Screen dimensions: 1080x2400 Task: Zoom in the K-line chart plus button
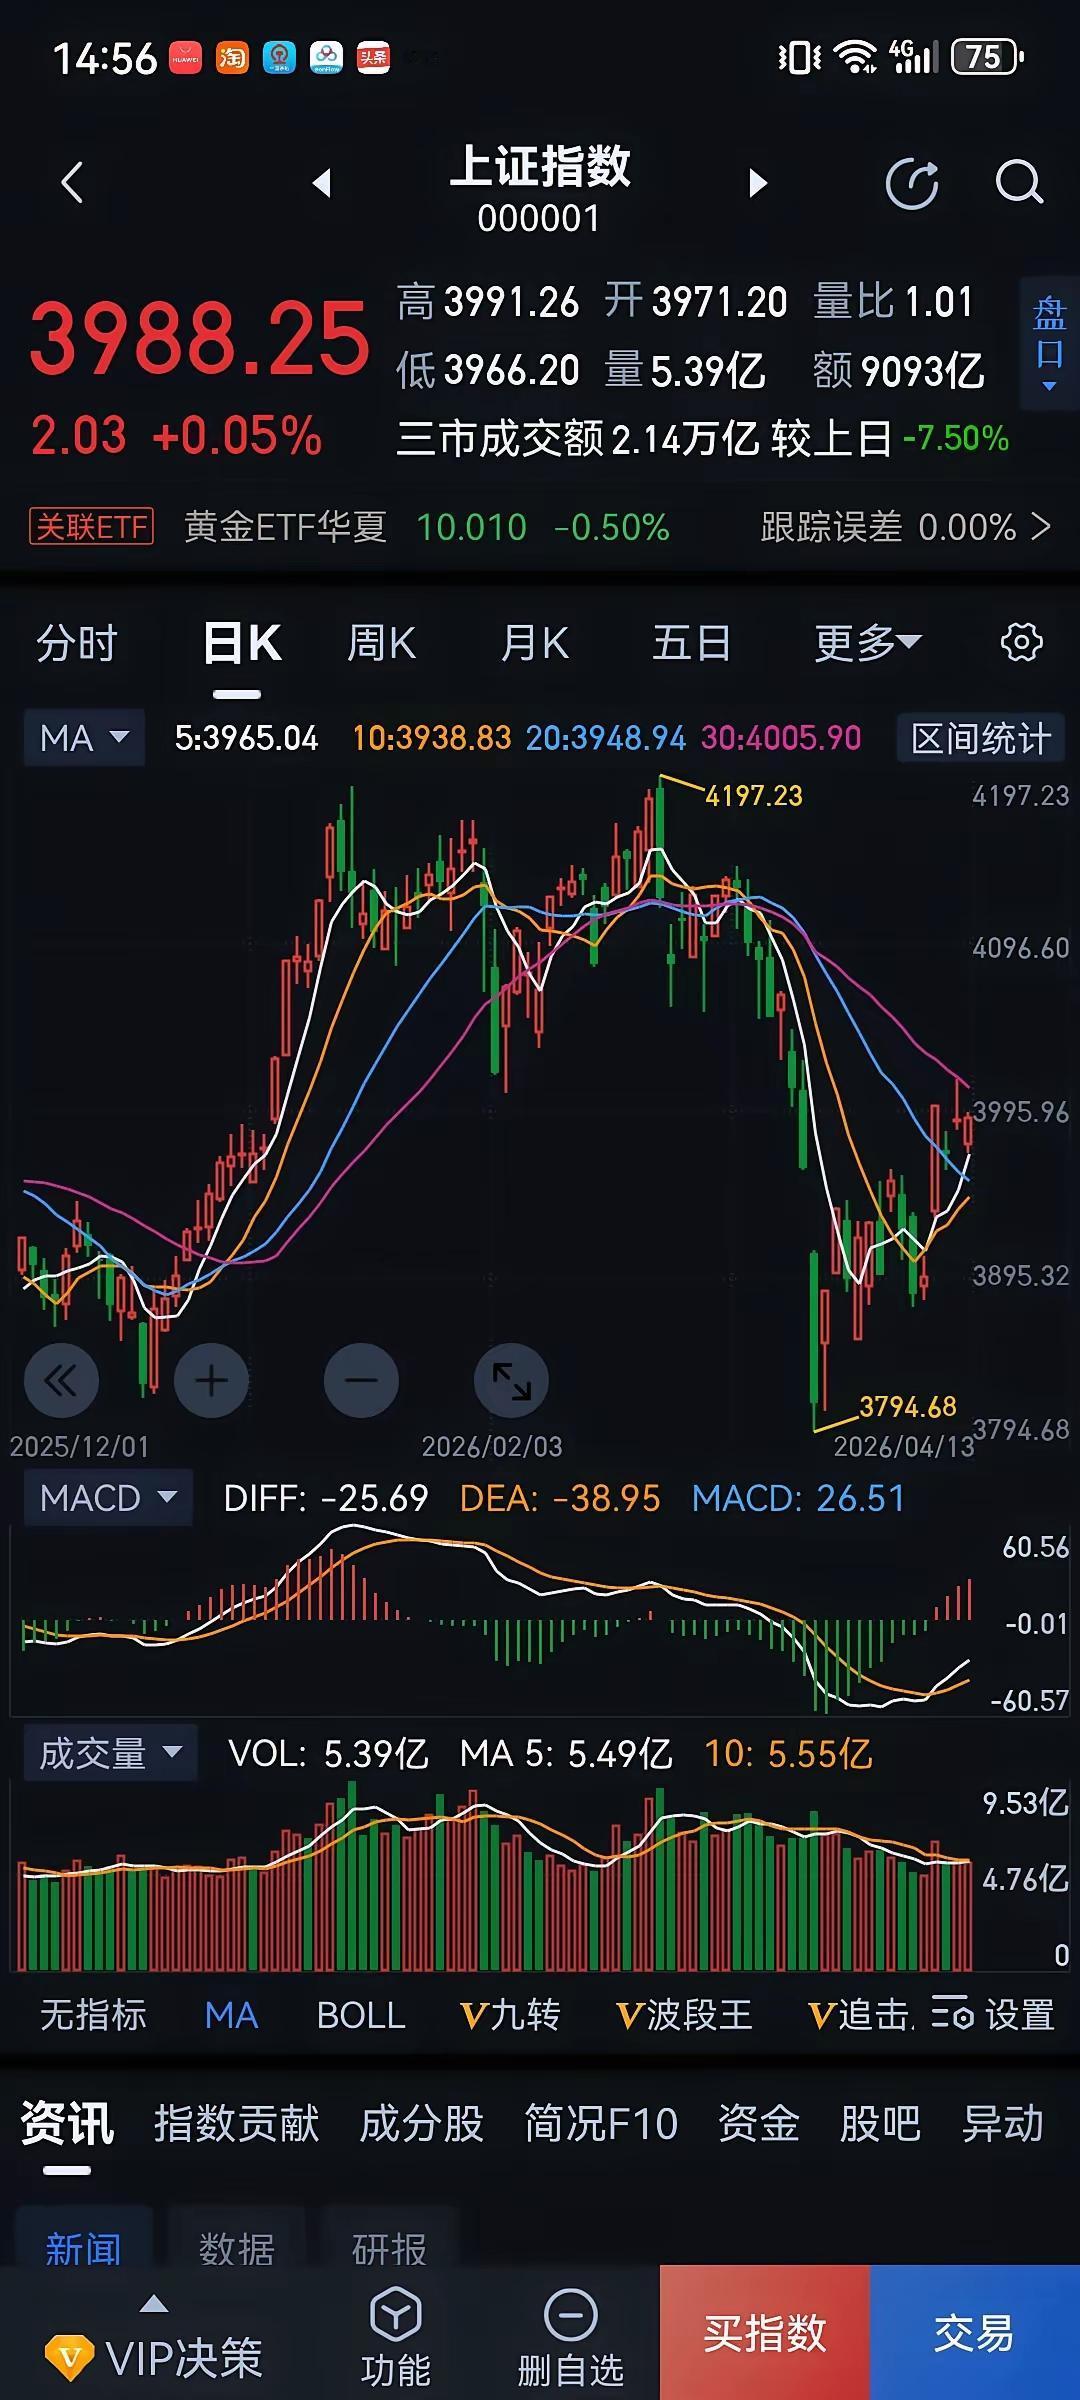coord(211,1381)
